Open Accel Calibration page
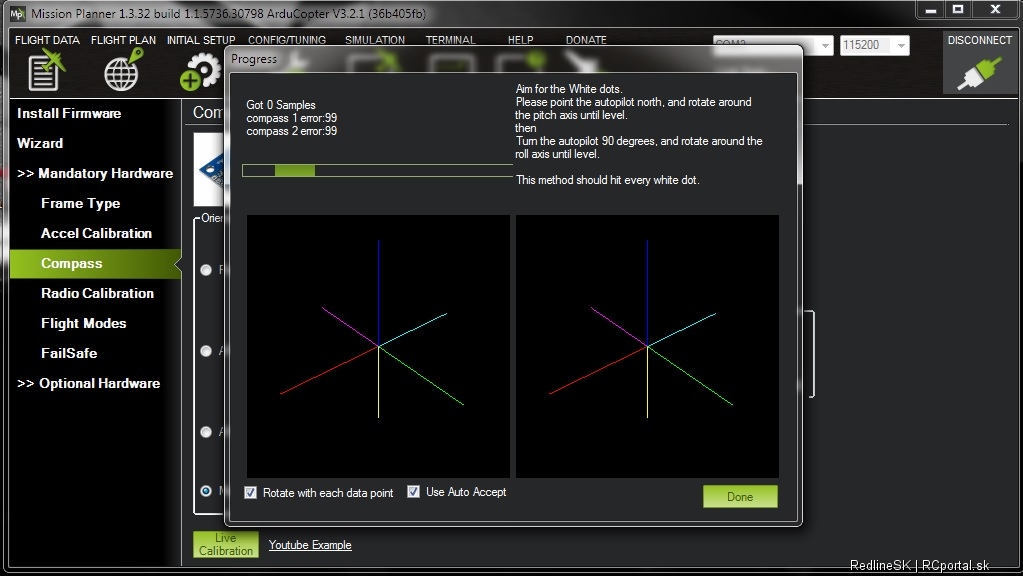 tap(97, 234)
